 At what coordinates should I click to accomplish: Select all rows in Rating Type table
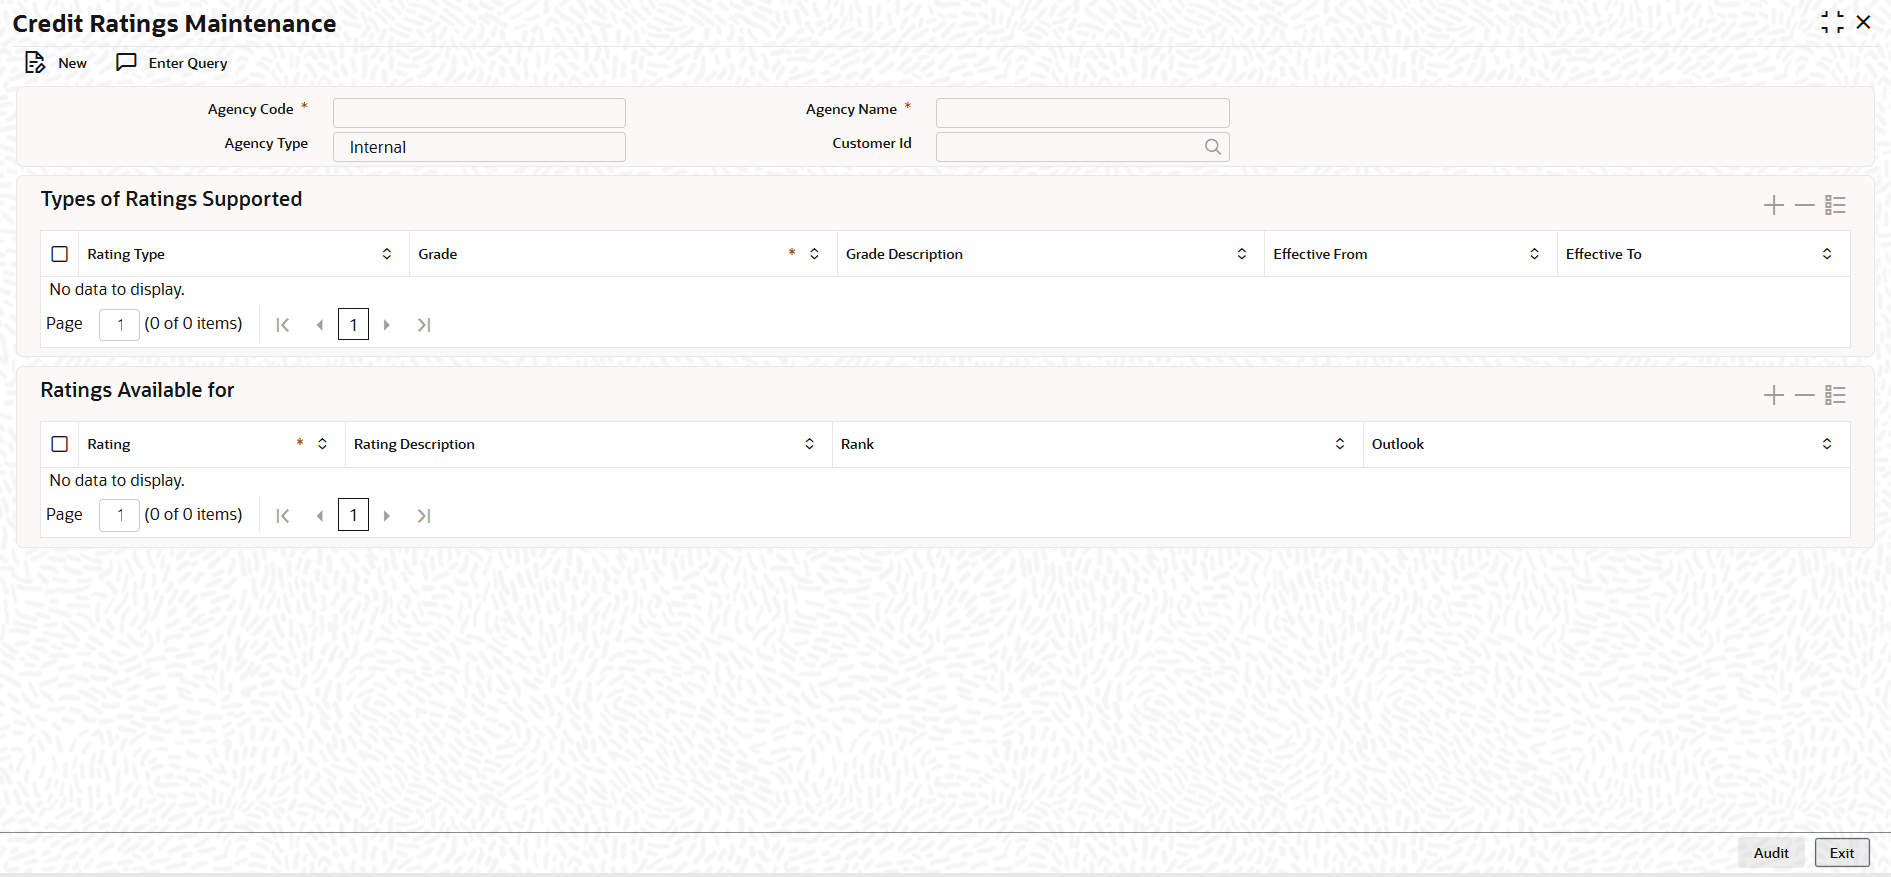[x=60, y=254]
